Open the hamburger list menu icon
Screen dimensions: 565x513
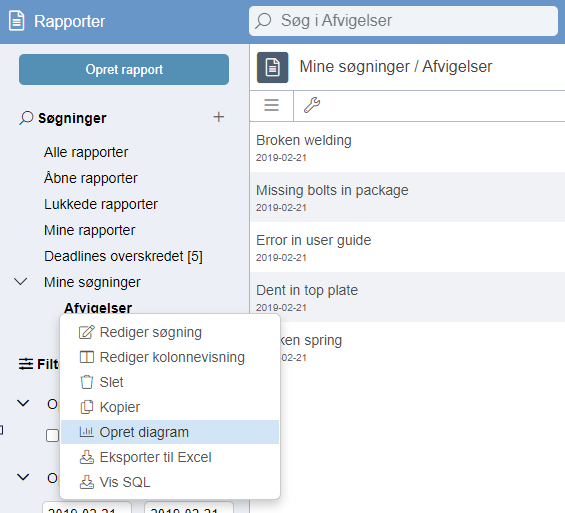click(x=271, y=105)
